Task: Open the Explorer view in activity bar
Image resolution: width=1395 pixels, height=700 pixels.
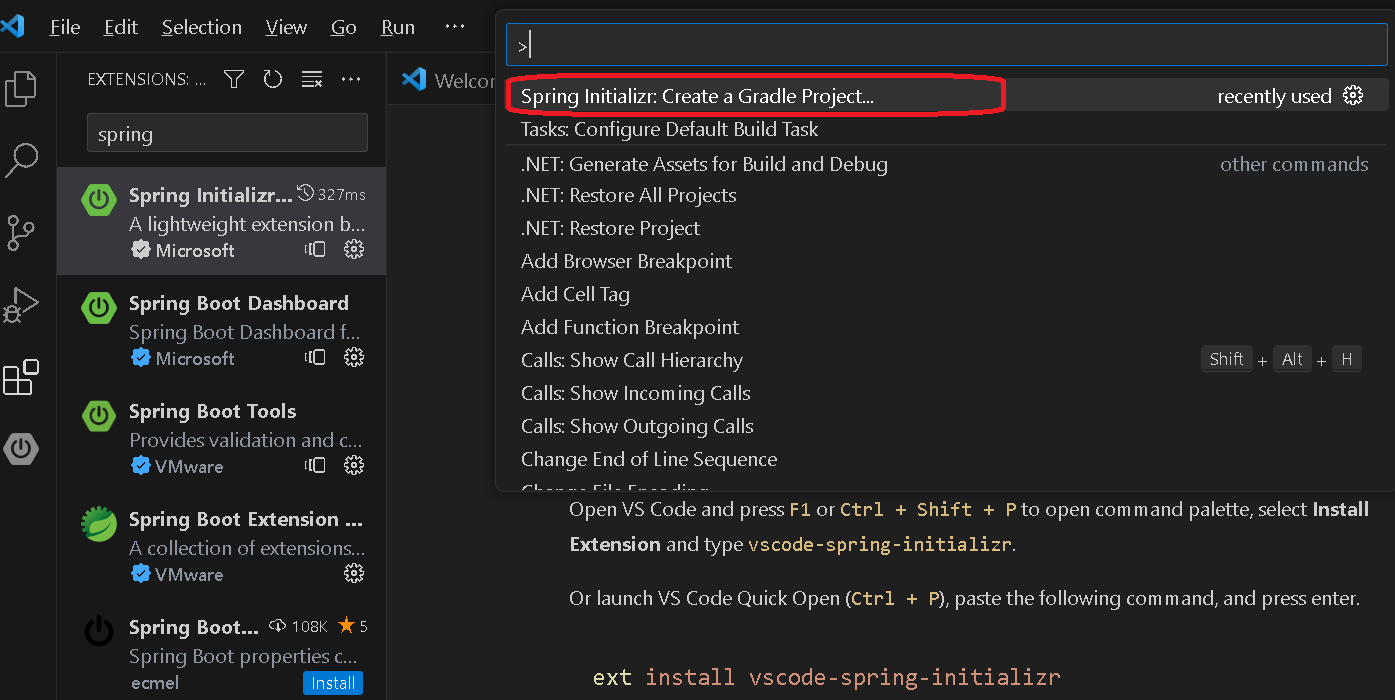Action: [21, 89]
